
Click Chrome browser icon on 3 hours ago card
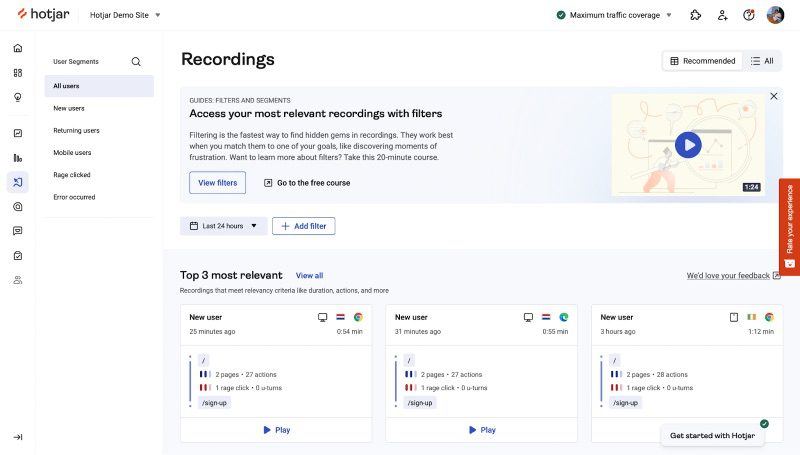(x=769, y=317)
